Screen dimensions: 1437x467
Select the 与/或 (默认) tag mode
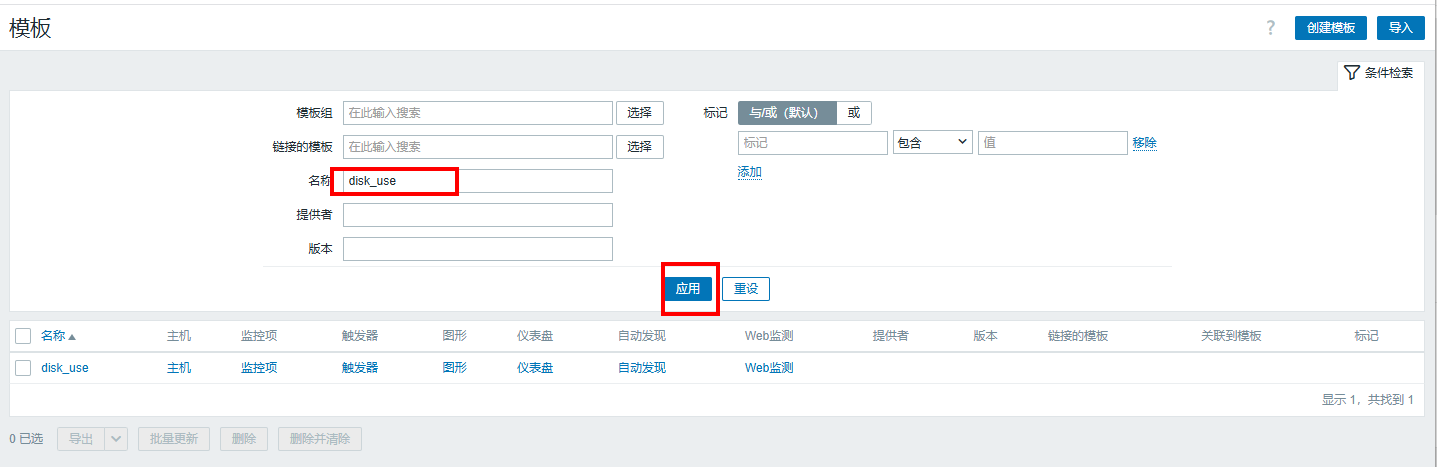(786, 113)
